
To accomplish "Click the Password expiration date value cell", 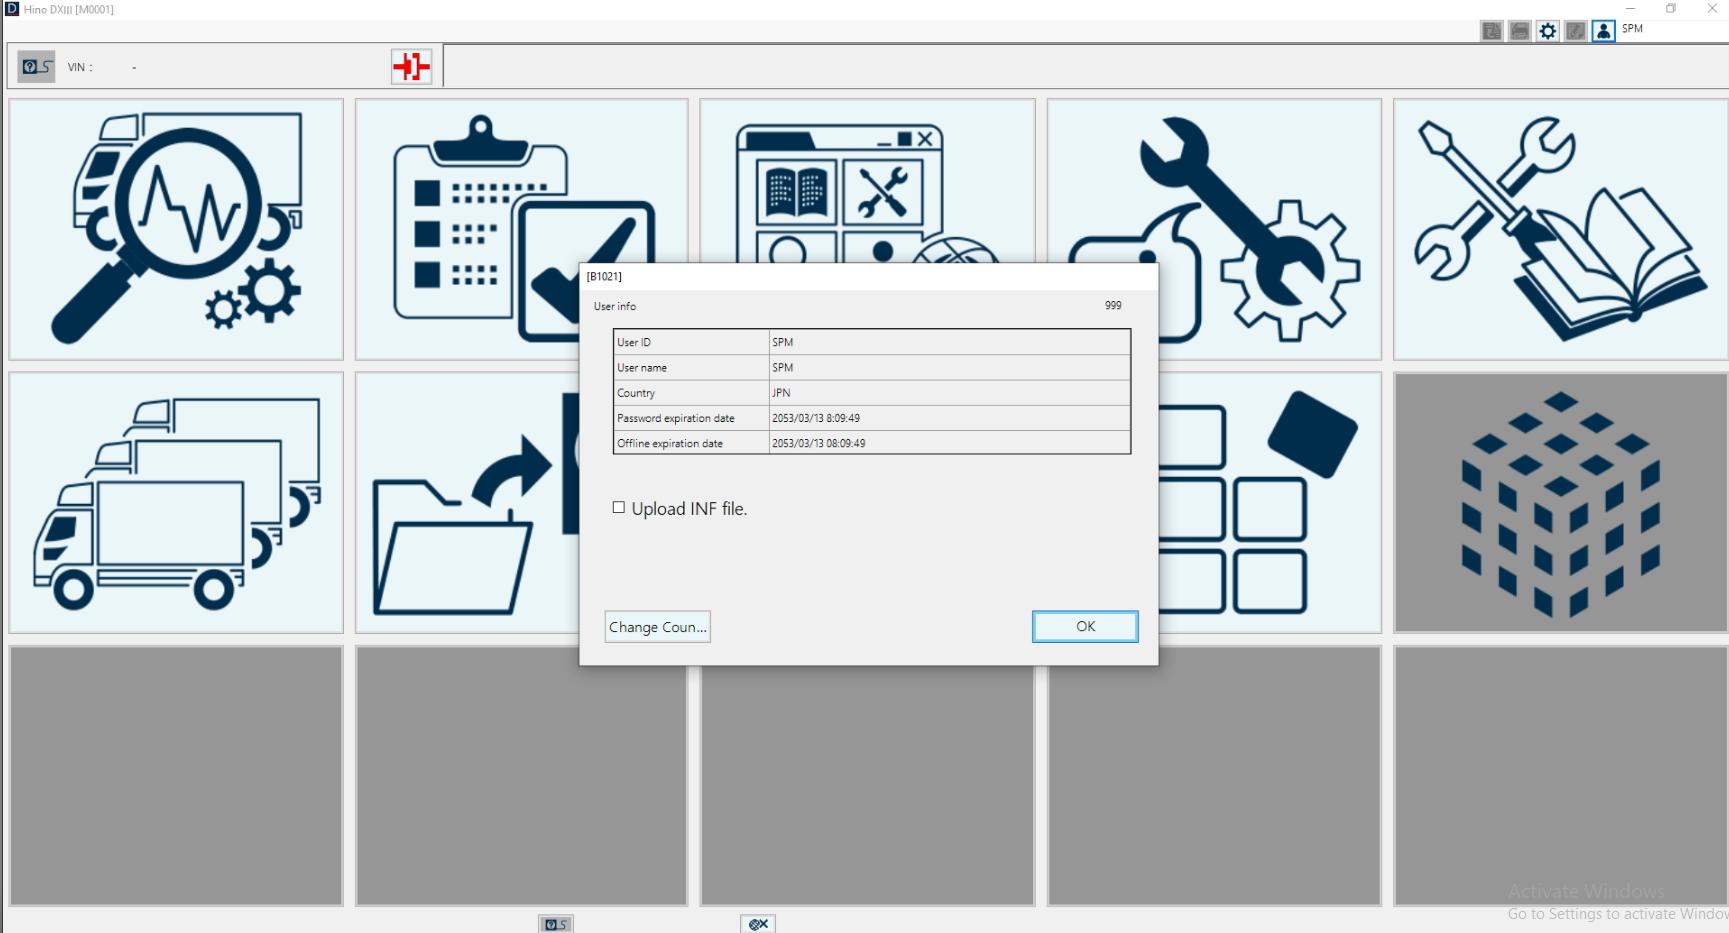I will click(947, 418).
